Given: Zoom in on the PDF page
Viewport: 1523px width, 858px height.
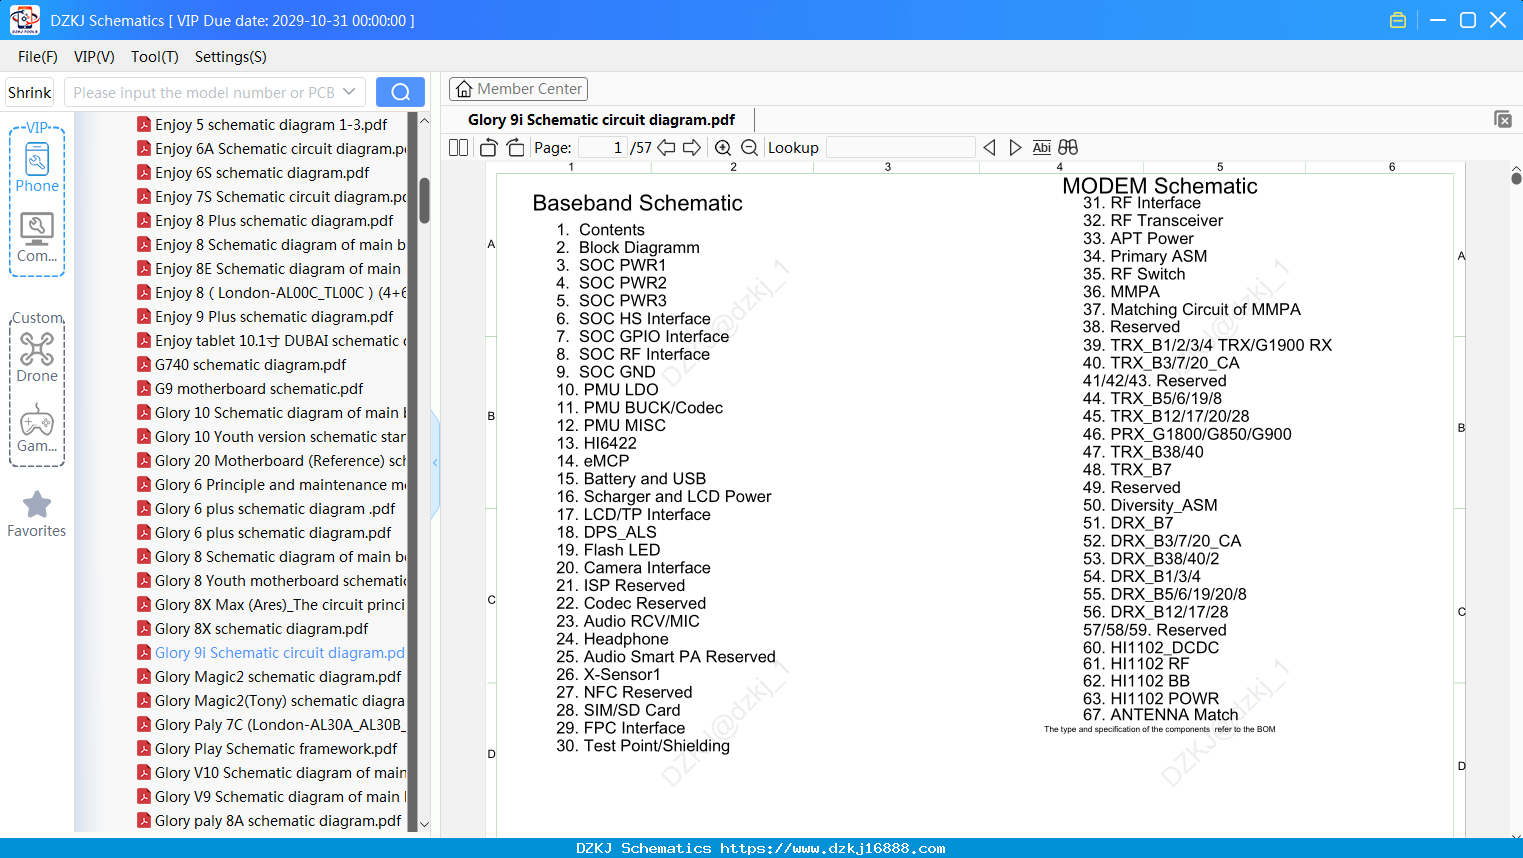Looking at the screenshot, I should coord(723,148).
